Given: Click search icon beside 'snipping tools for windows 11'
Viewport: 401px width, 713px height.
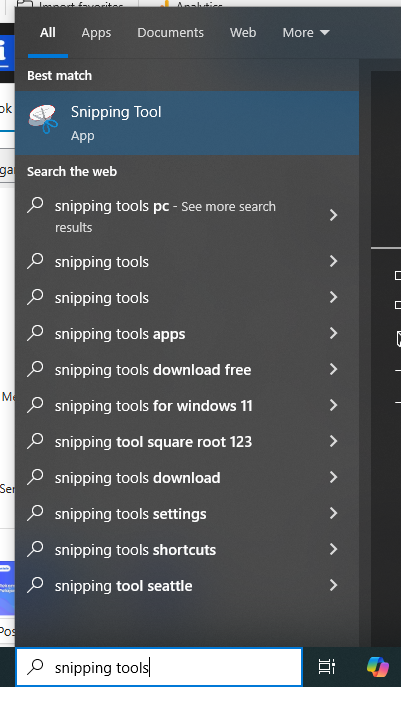Looking at the screenshot, I should tap(35, 405).
